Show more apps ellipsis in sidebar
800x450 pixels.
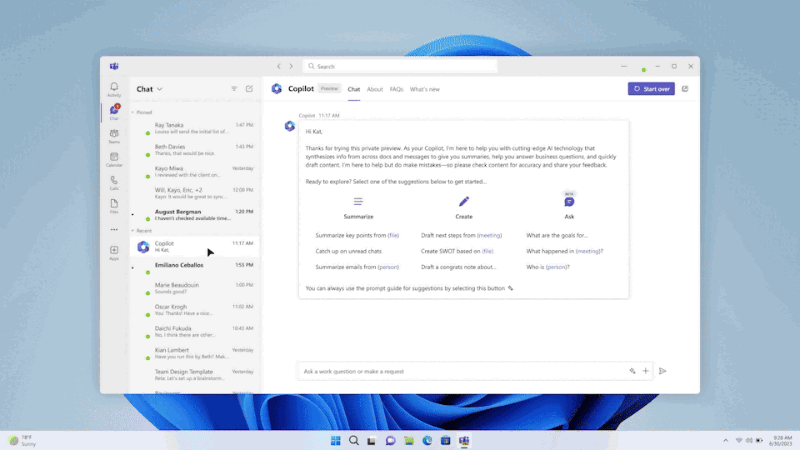114,230
